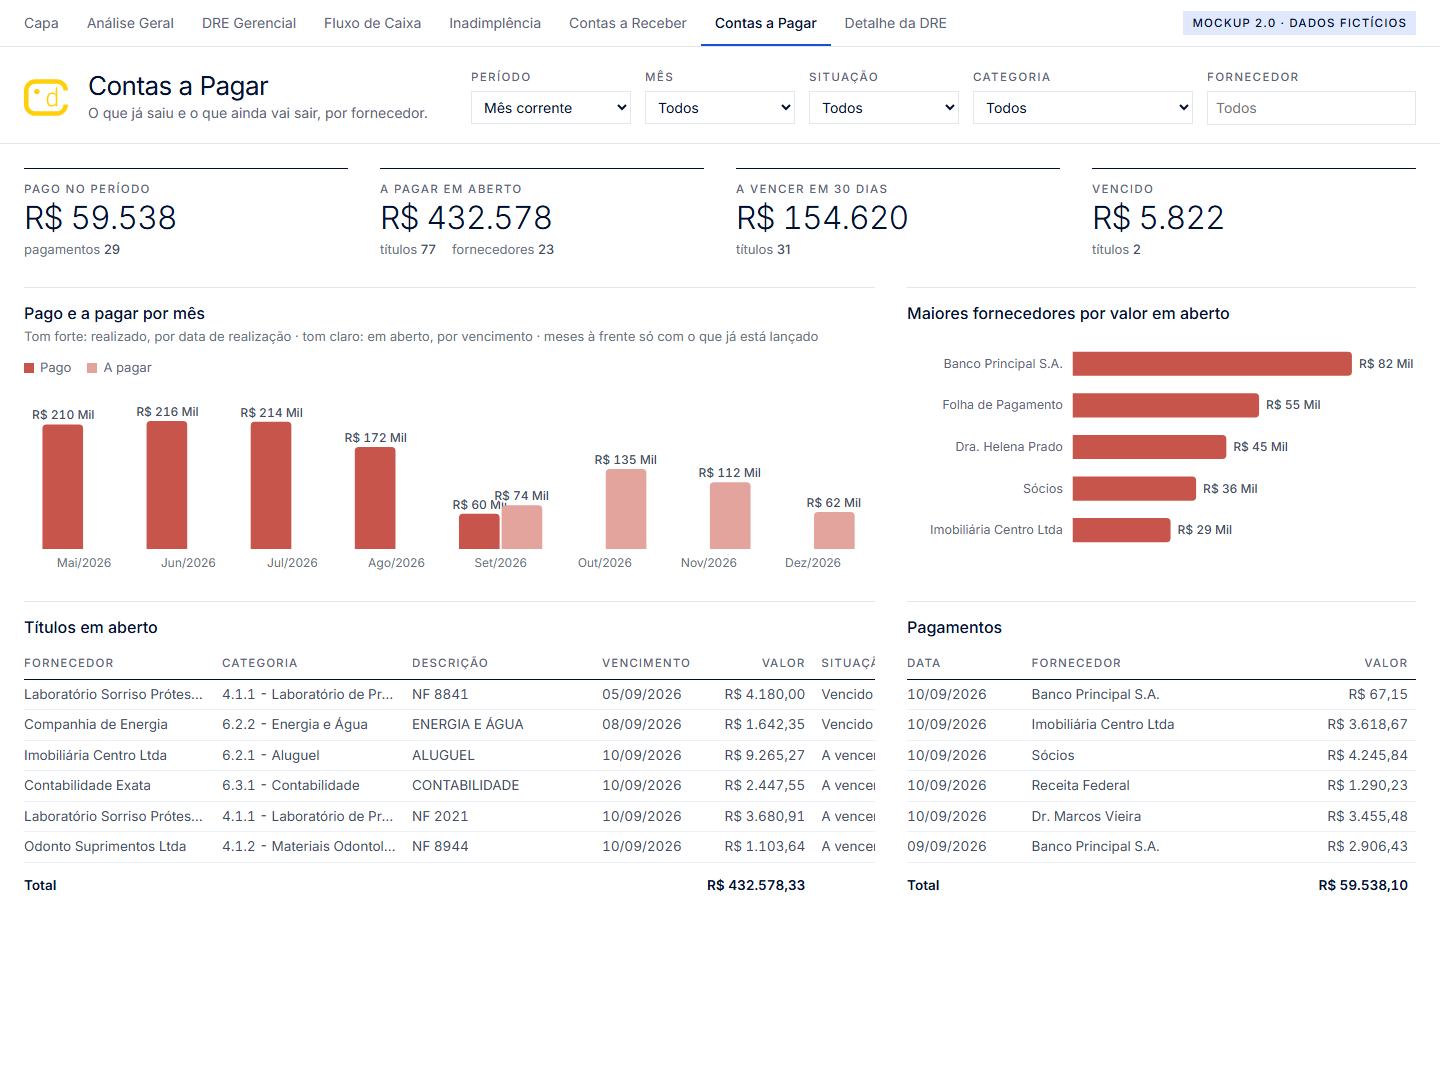Select the Vencido KPI R$ 5.822
1440x1080 pixels.
coord(1158,218)
